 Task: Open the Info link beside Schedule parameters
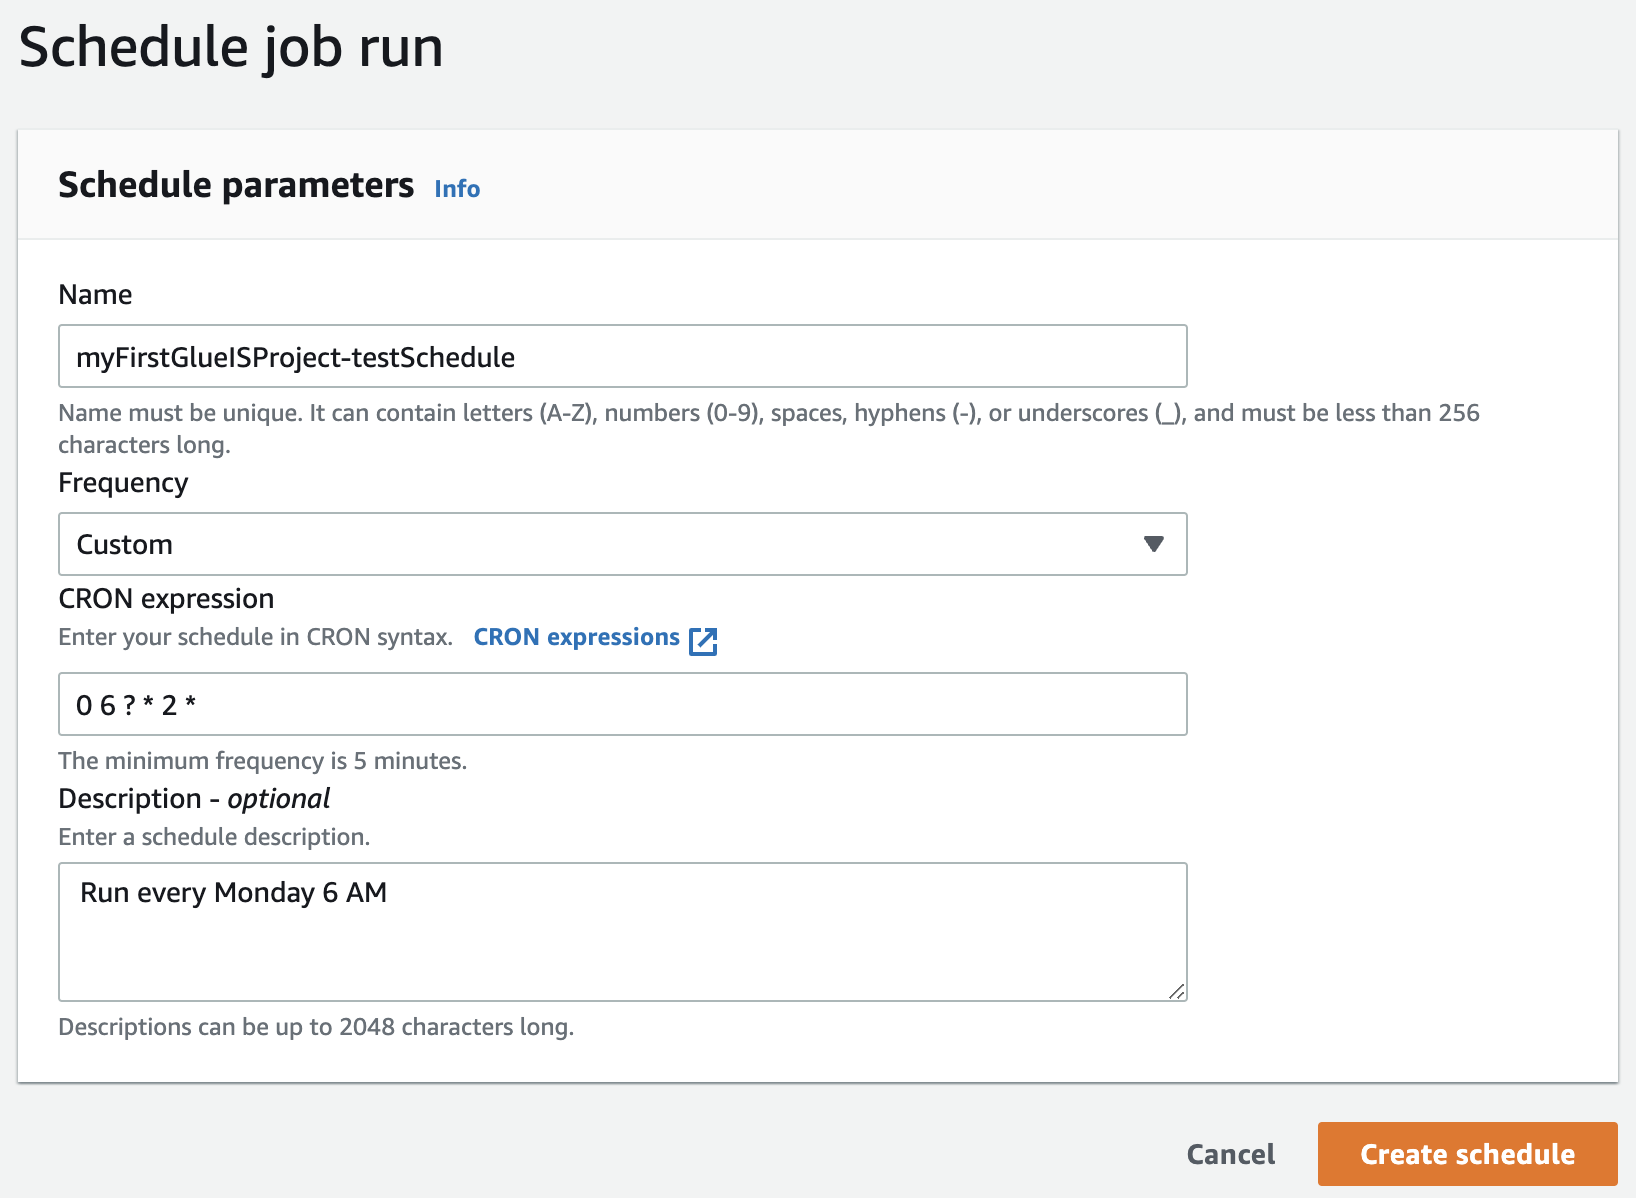tap(457, 189)
